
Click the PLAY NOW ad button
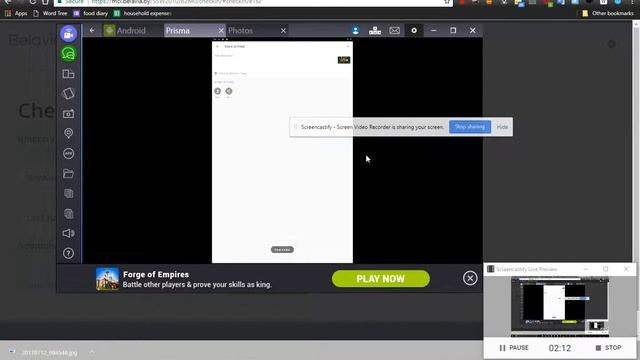click(380, 279)
